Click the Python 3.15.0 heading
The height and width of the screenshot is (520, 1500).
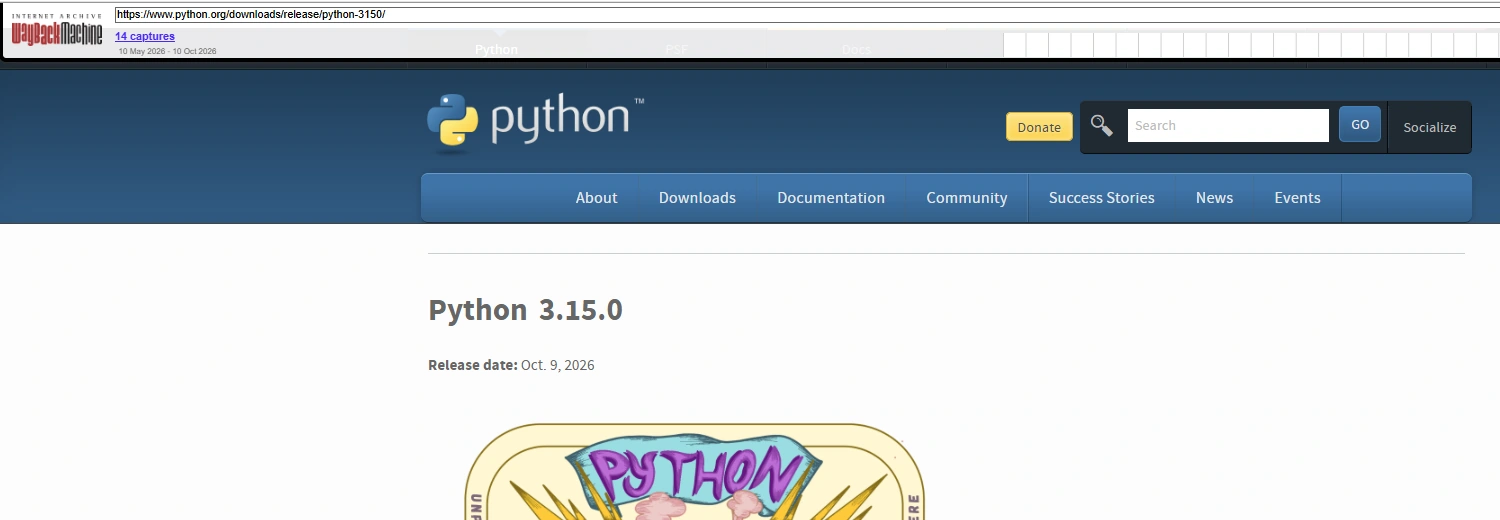pos(525,310)
